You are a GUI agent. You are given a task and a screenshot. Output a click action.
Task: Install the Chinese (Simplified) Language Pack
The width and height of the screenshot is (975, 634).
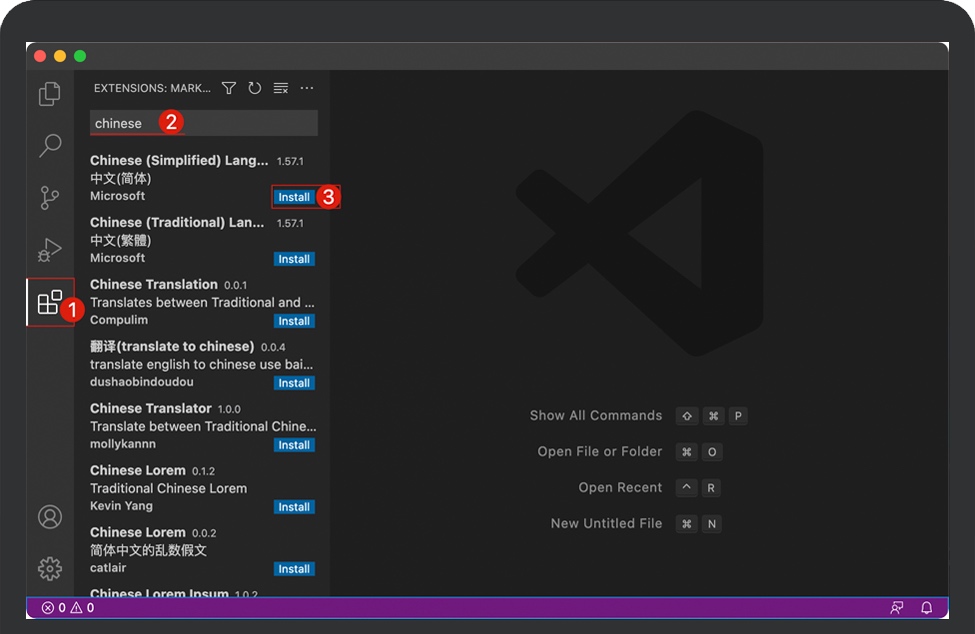click(x=293, y=196)
